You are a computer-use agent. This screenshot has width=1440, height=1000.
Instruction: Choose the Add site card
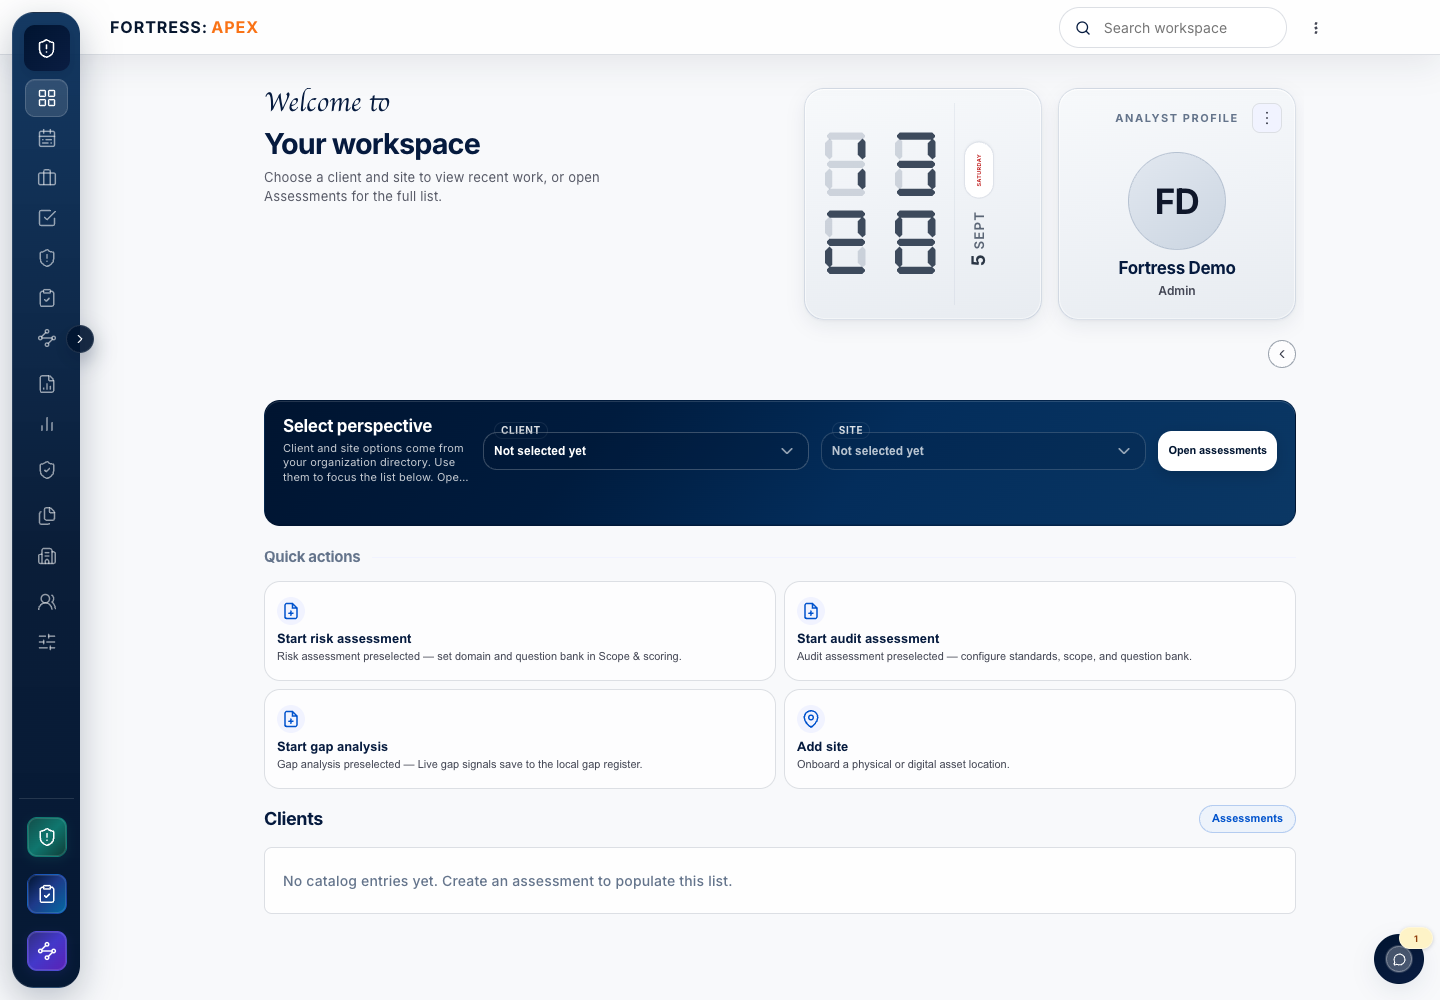coord(1040,739)
